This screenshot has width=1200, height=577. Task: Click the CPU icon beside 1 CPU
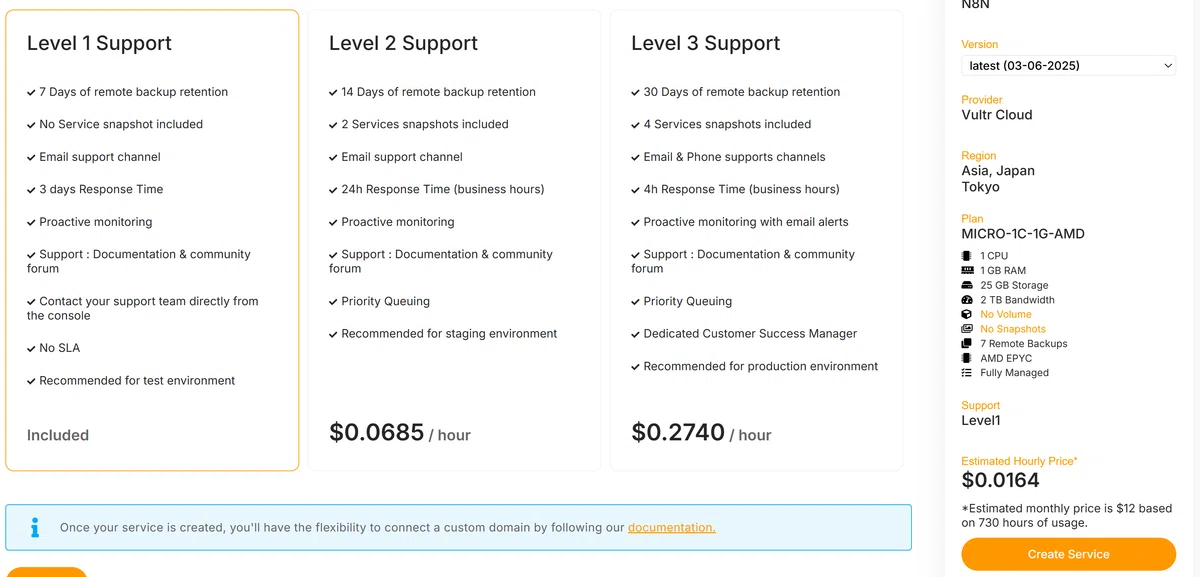coord(966,256)
